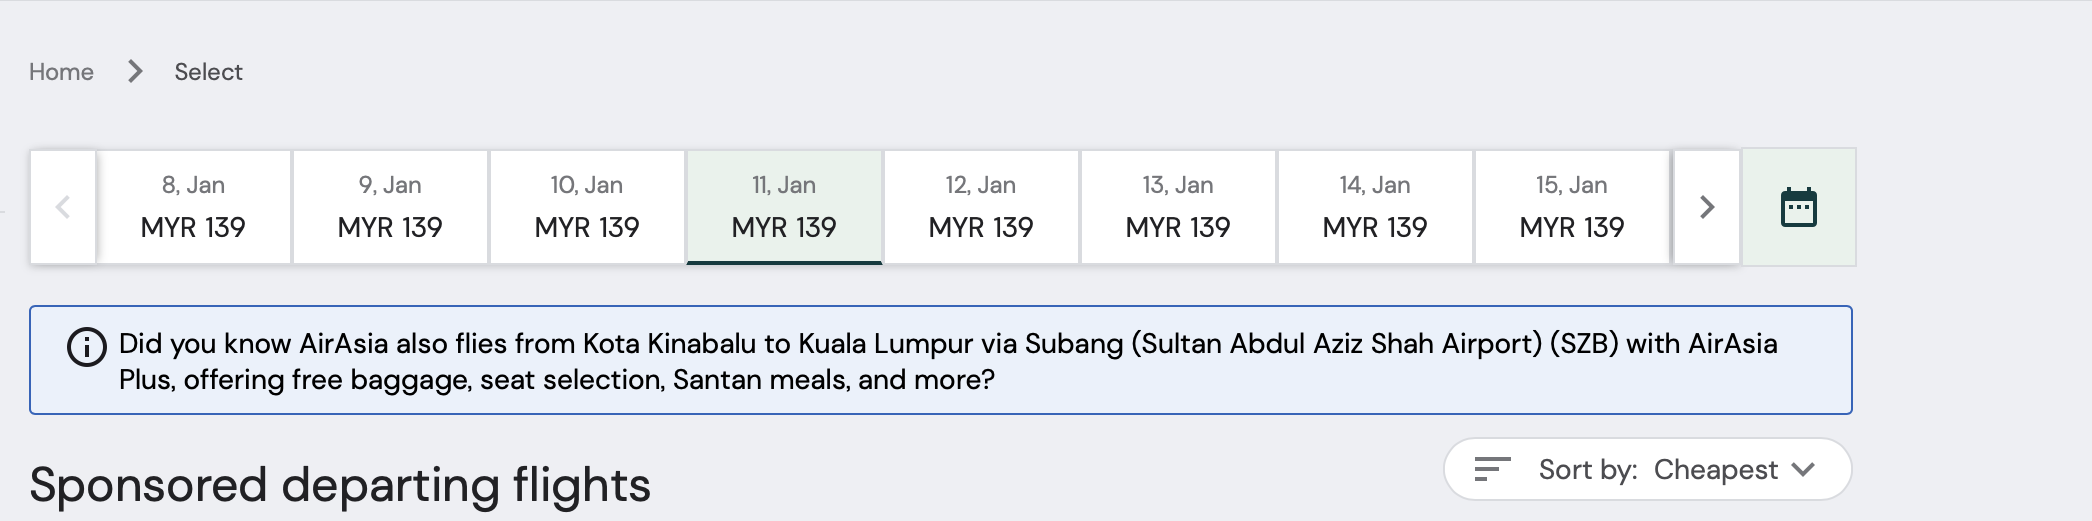Viewport: 2092px width, 521px height.
Task: Select the highlighted 11, Jan tab
Action: 784,207
